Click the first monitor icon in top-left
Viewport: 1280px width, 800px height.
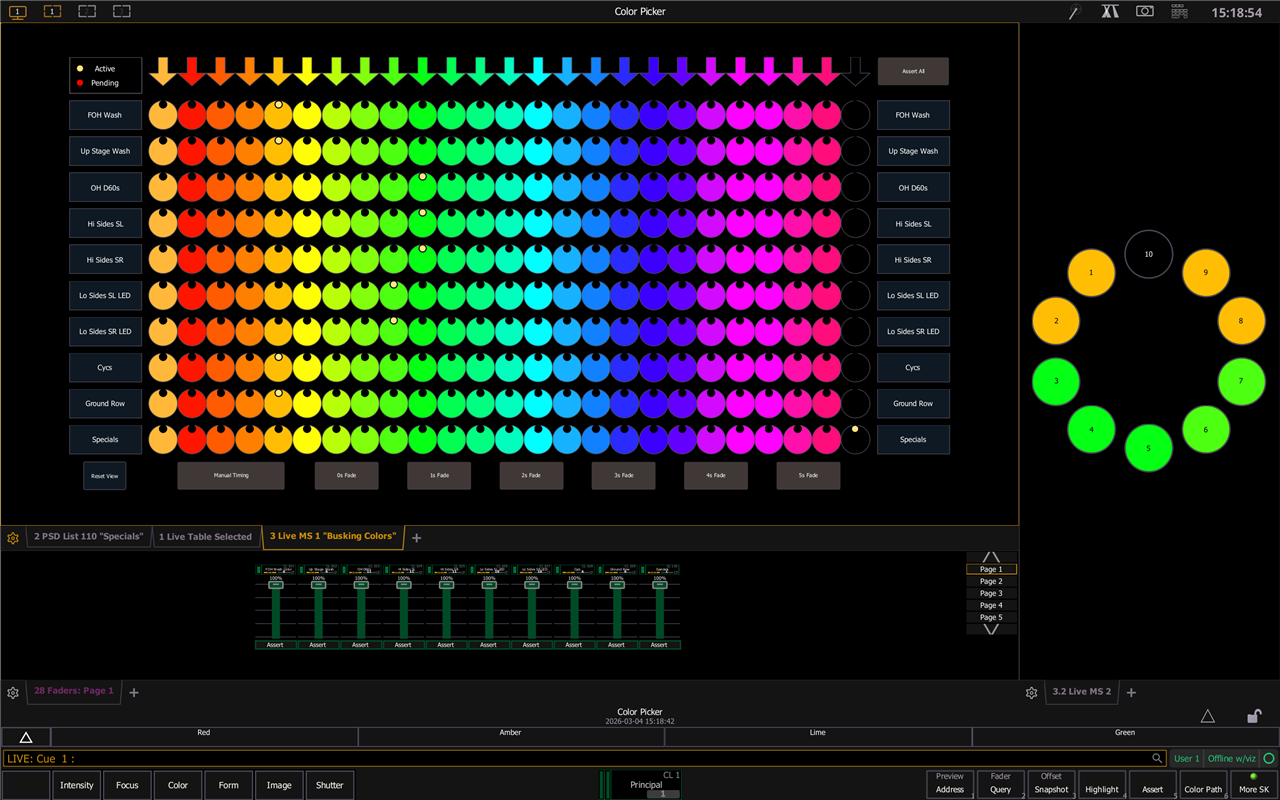[18, 11]
